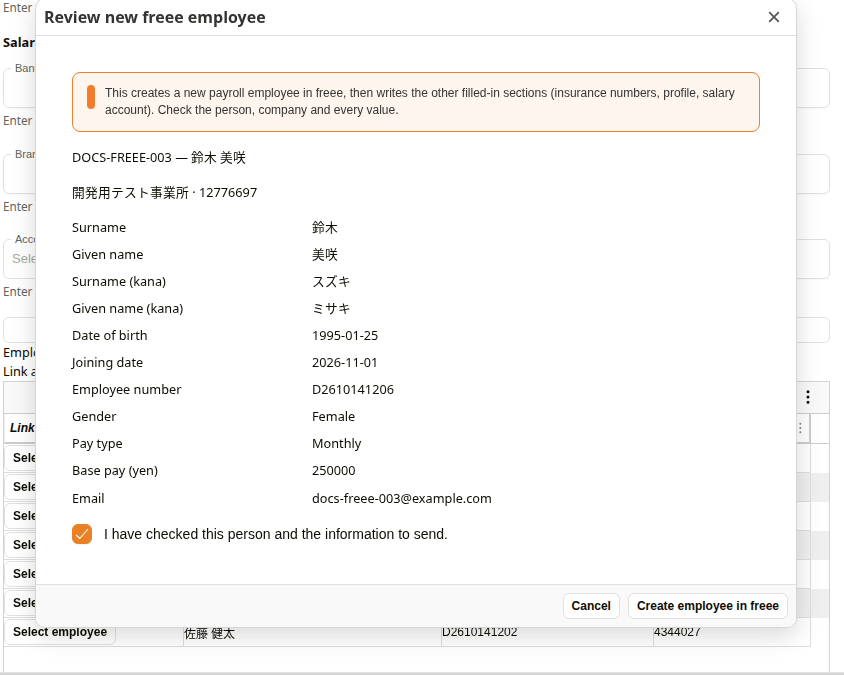The height and width of the screenshot is (675, 844).
Task: Click the Review new freee employee title
Action: (154, 17)
